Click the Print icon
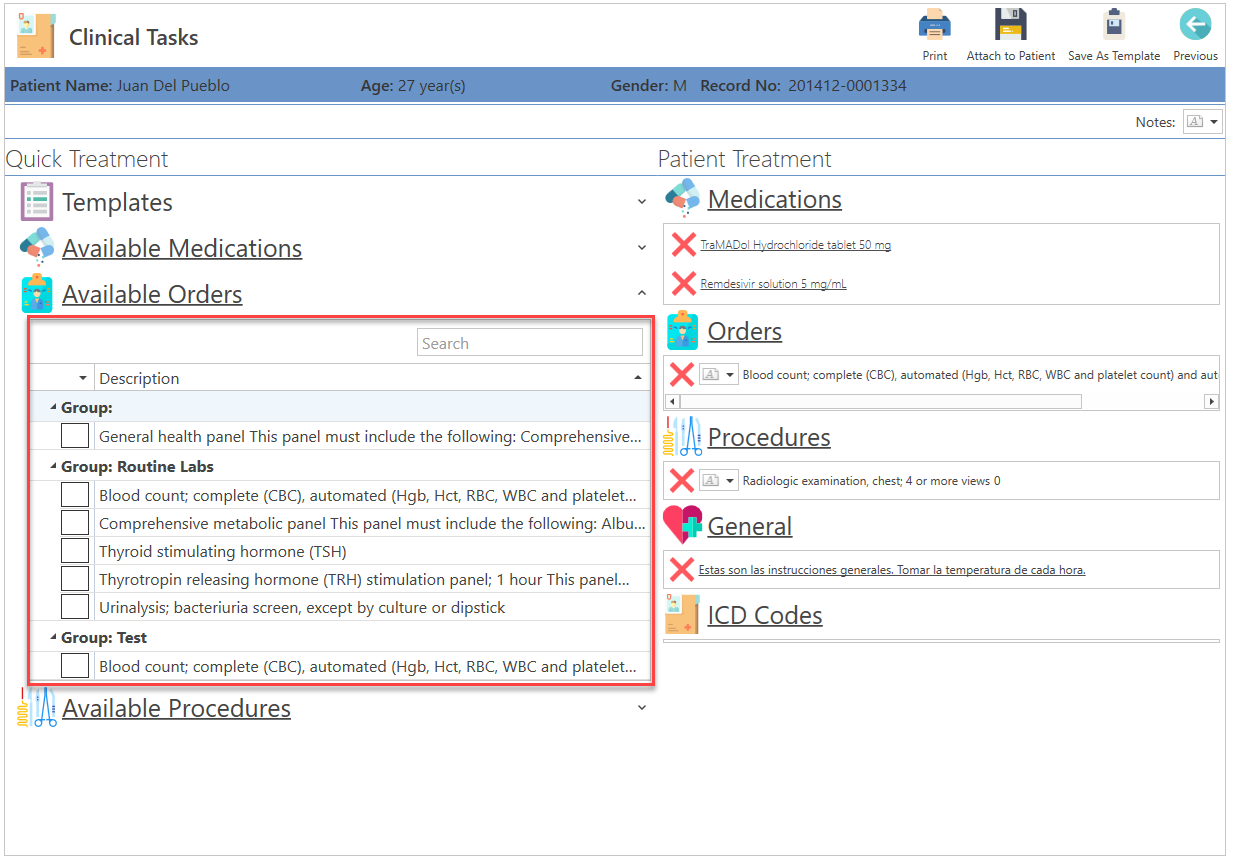Viewport: 1233px width, 860px height. click(935, 24)
